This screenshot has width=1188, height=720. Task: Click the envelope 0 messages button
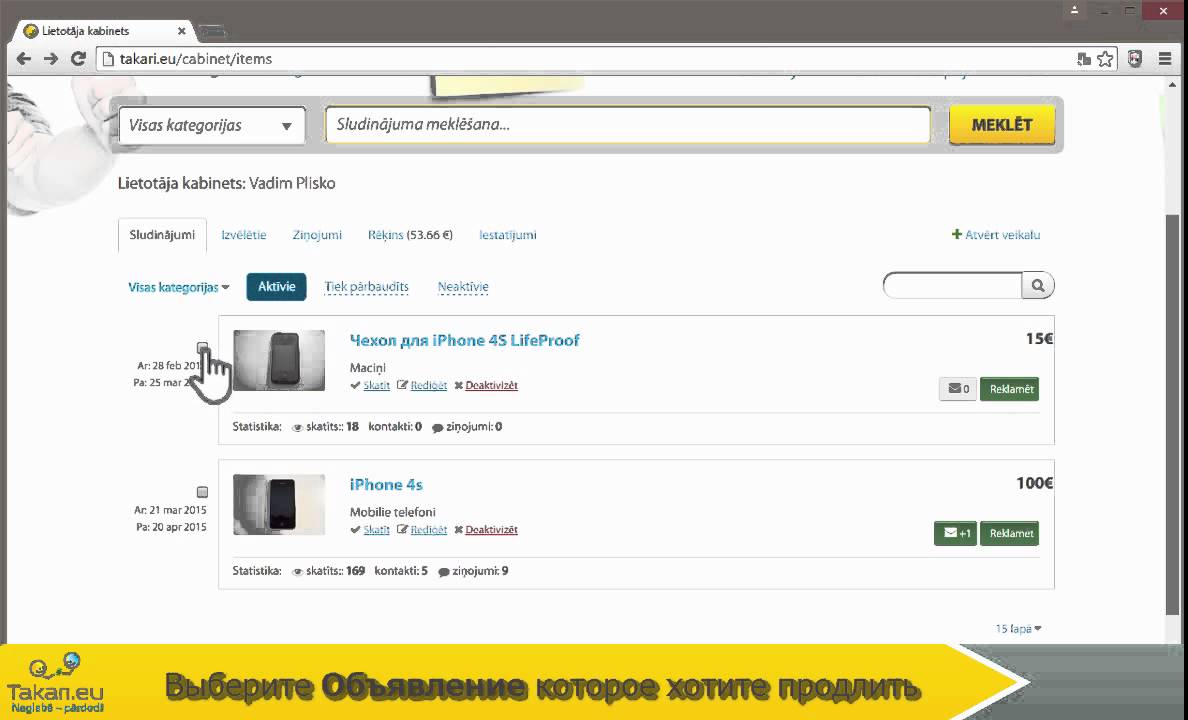(x=958, y=389)
